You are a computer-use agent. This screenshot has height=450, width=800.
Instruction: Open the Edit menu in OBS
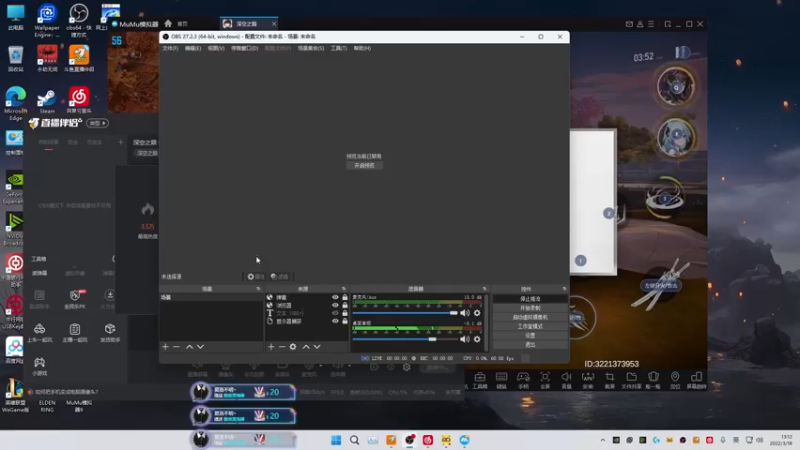pos(193,48)
